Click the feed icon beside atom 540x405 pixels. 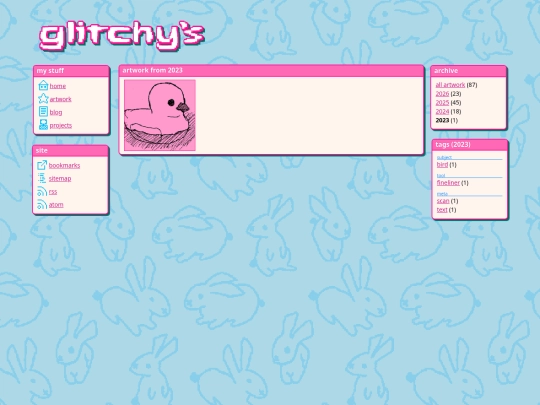pos(42,204)
